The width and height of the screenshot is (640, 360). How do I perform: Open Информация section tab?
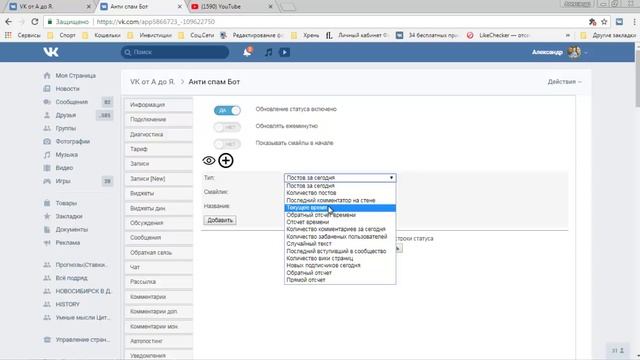click(x=158, y=105)
